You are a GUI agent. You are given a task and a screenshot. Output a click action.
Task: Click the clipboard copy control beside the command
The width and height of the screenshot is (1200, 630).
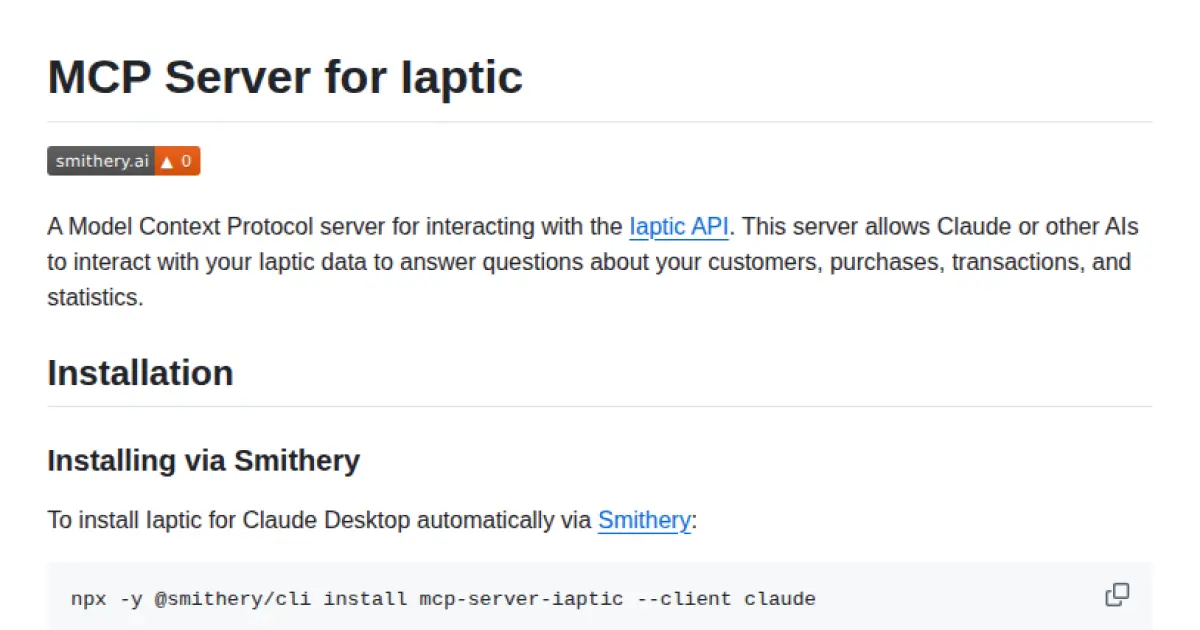(1117, 595)
